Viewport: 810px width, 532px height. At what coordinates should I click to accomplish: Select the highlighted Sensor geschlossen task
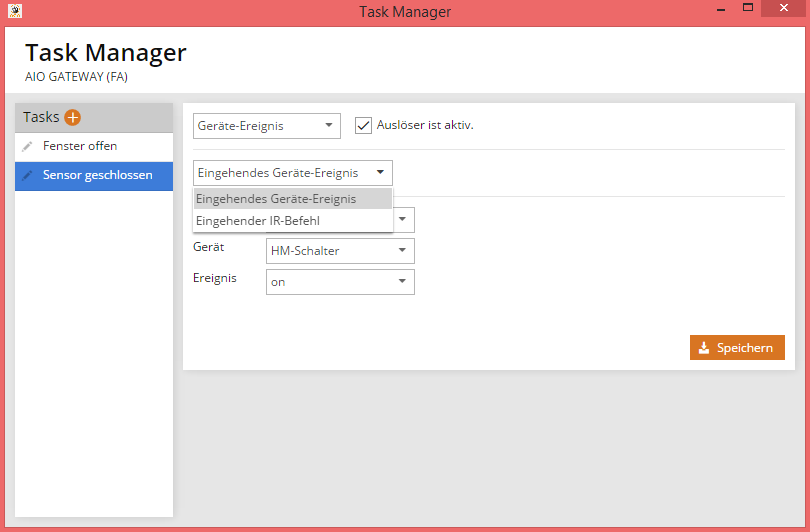[97, 176]
